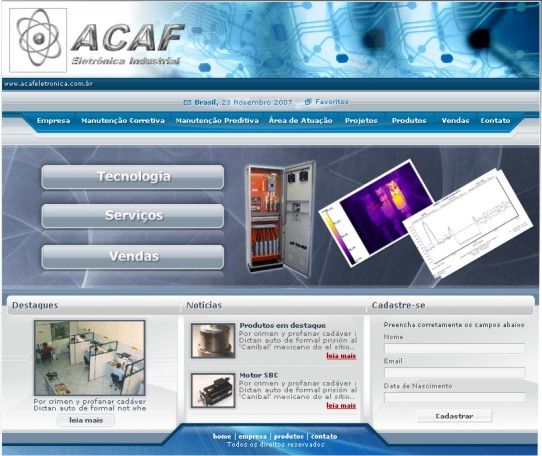Click leia mais under Destaques photo
Image resolution: width=542 pixels, height=456 pixels.
pos(86,420)
